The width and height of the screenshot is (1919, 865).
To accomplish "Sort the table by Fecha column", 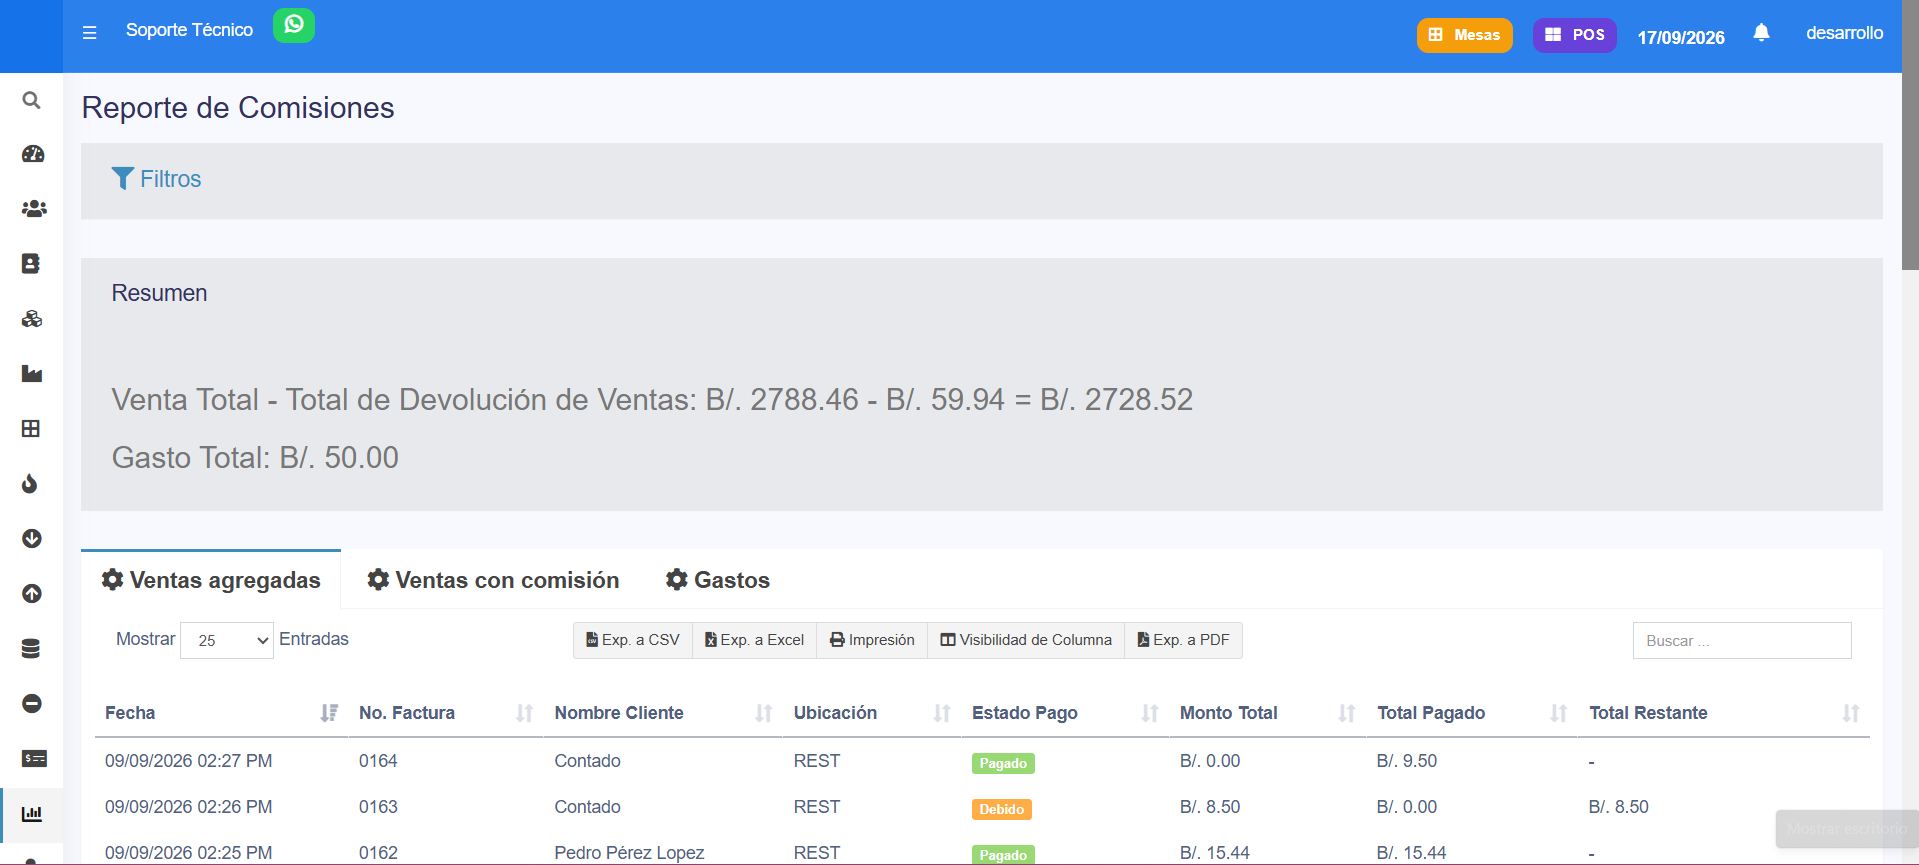I will tap(221, 713).
